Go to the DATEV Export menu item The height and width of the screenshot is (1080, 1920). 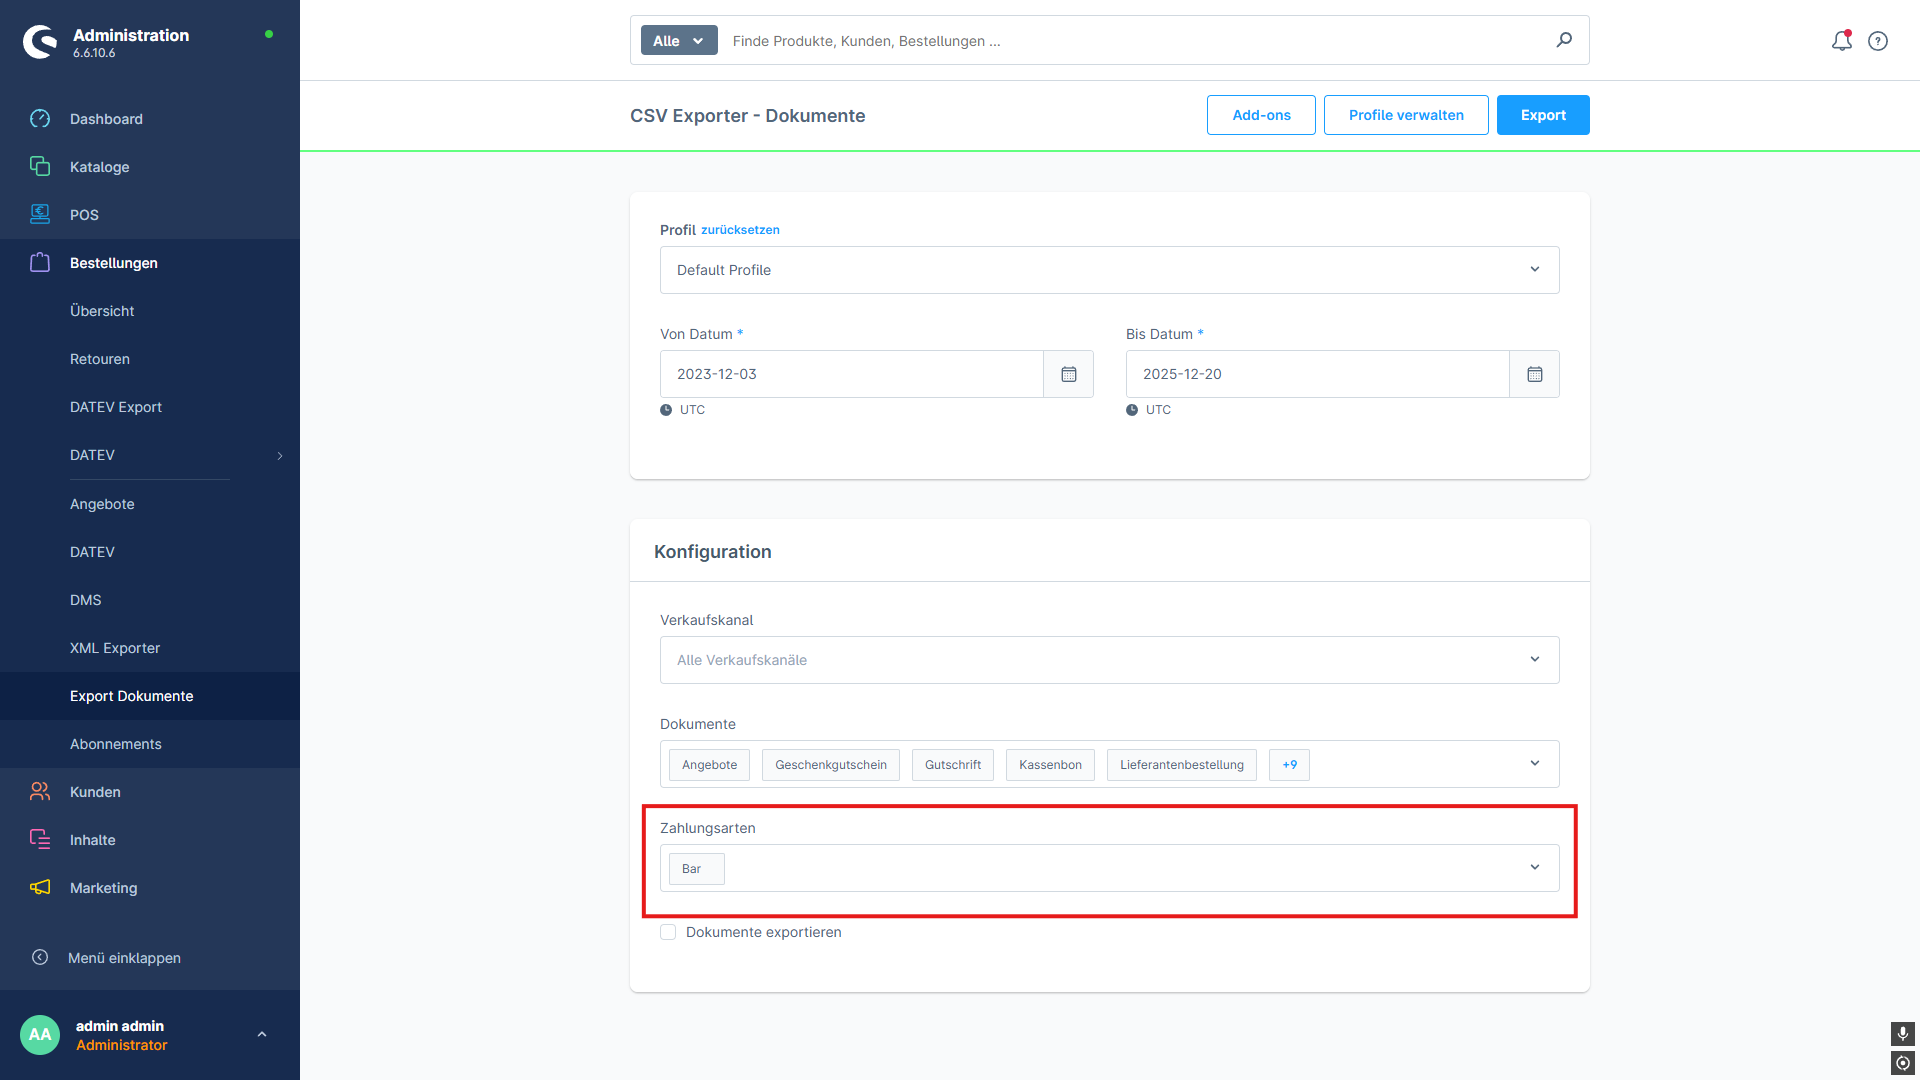coord(116,407)
